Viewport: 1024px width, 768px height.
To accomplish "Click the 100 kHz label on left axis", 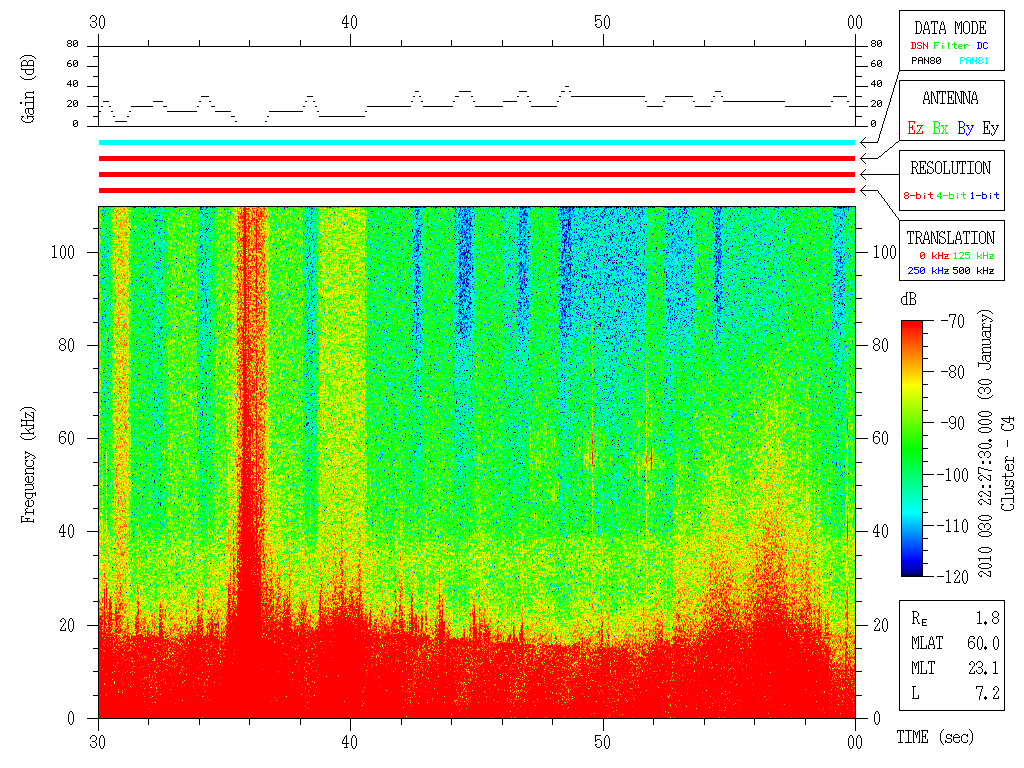I will coord(63,252).
